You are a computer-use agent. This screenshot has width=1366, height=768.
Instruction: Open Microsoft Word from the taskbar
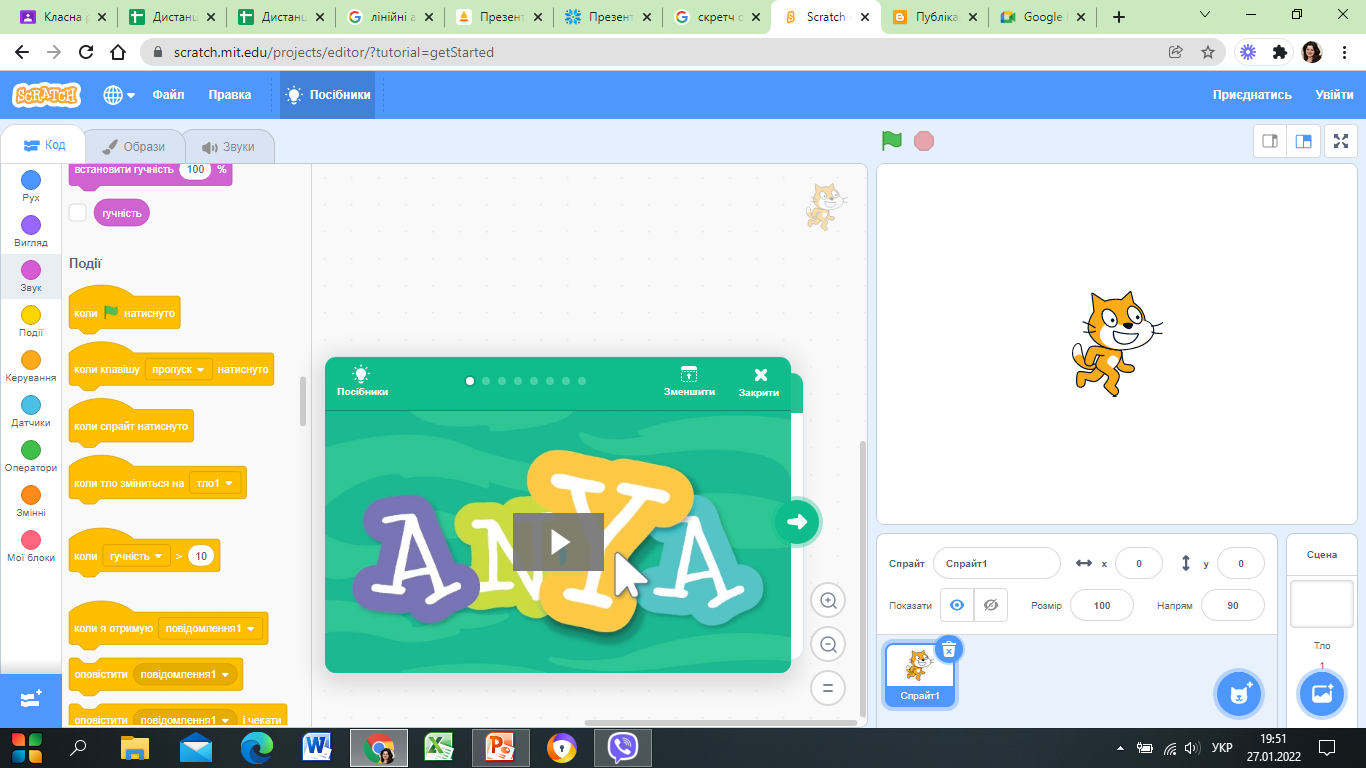(317, 747)
